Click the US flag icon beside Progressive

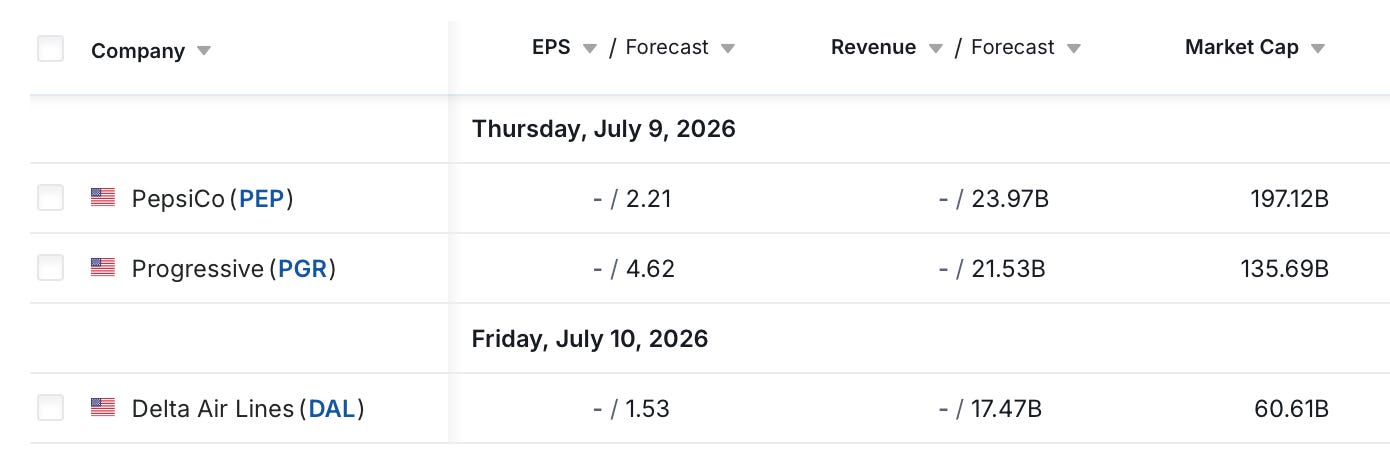(x=103, y=268)
